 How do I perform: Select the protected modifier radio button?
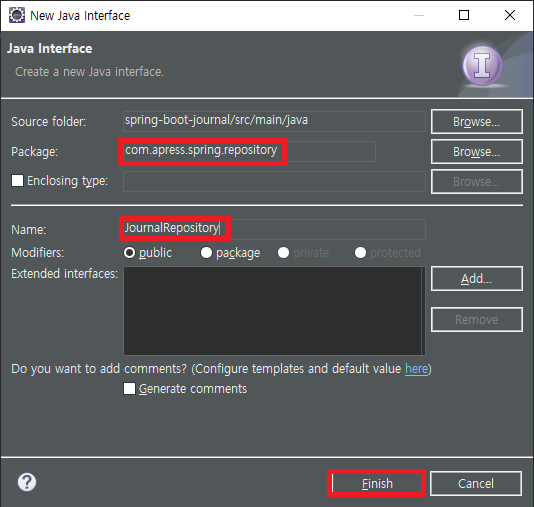tap(360, 253)
